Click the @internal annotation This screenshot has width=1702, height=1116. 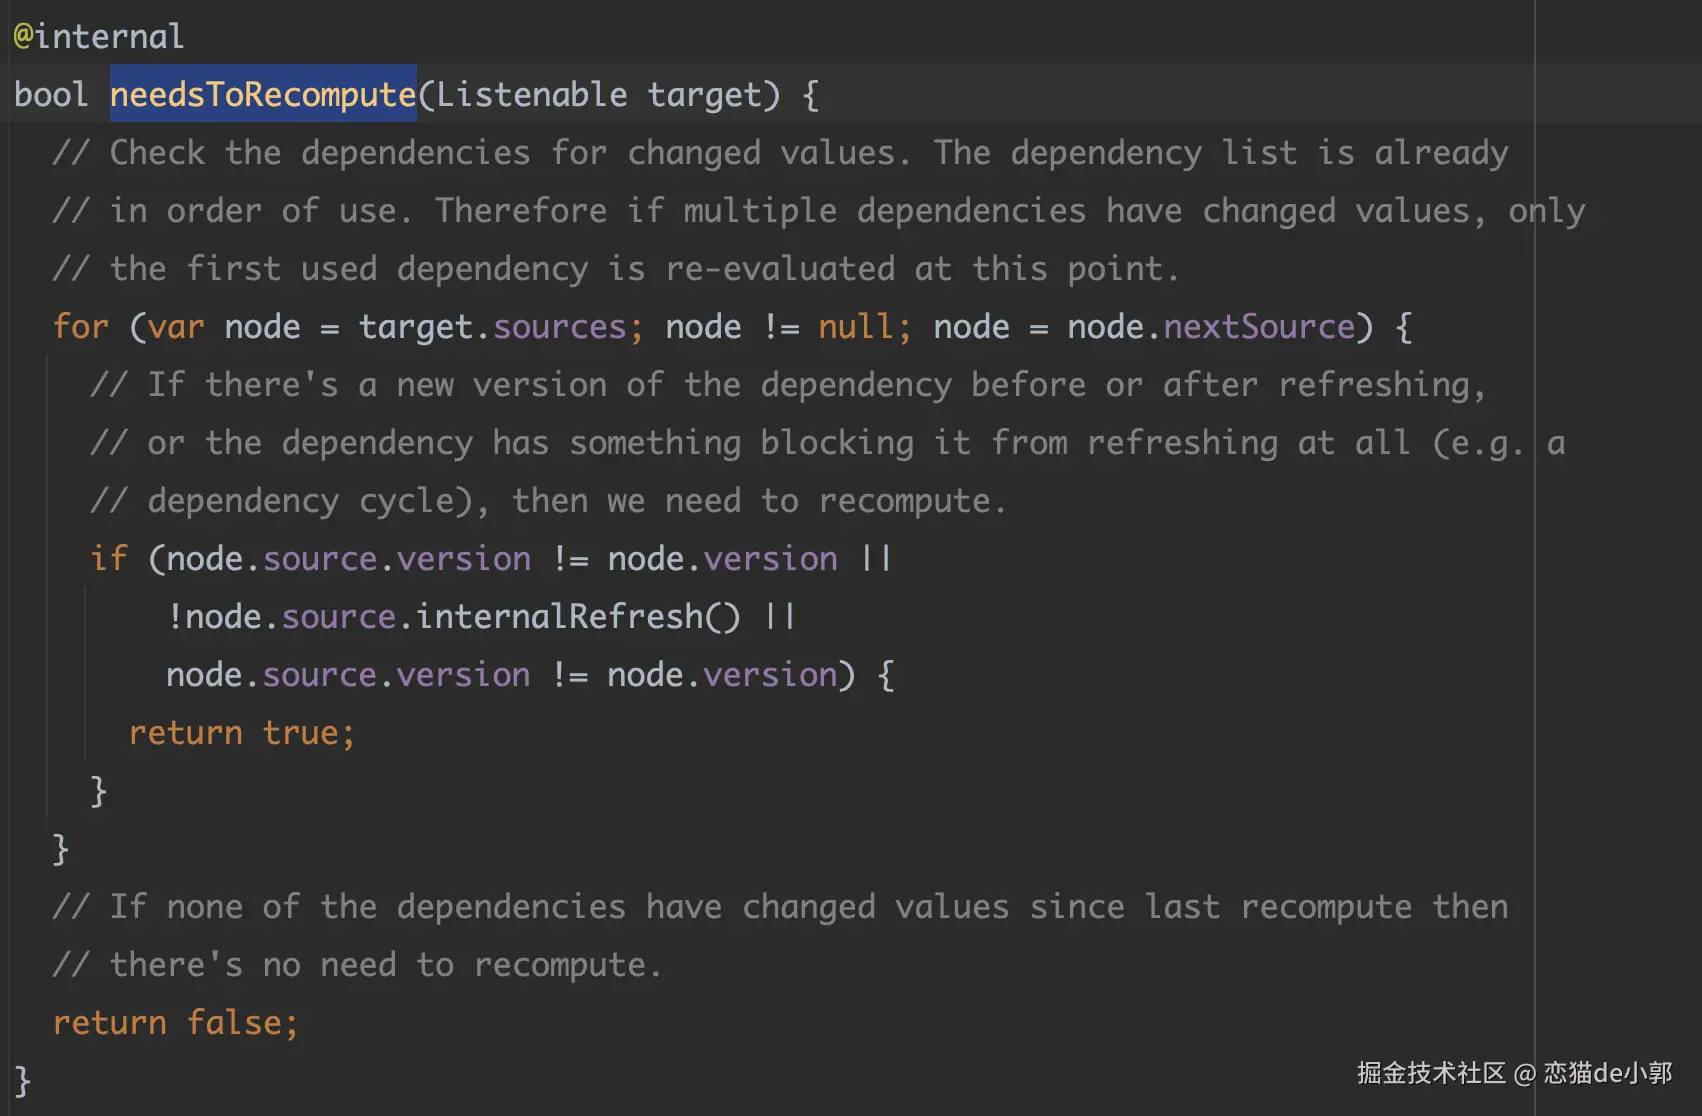[x=98, y=37]
